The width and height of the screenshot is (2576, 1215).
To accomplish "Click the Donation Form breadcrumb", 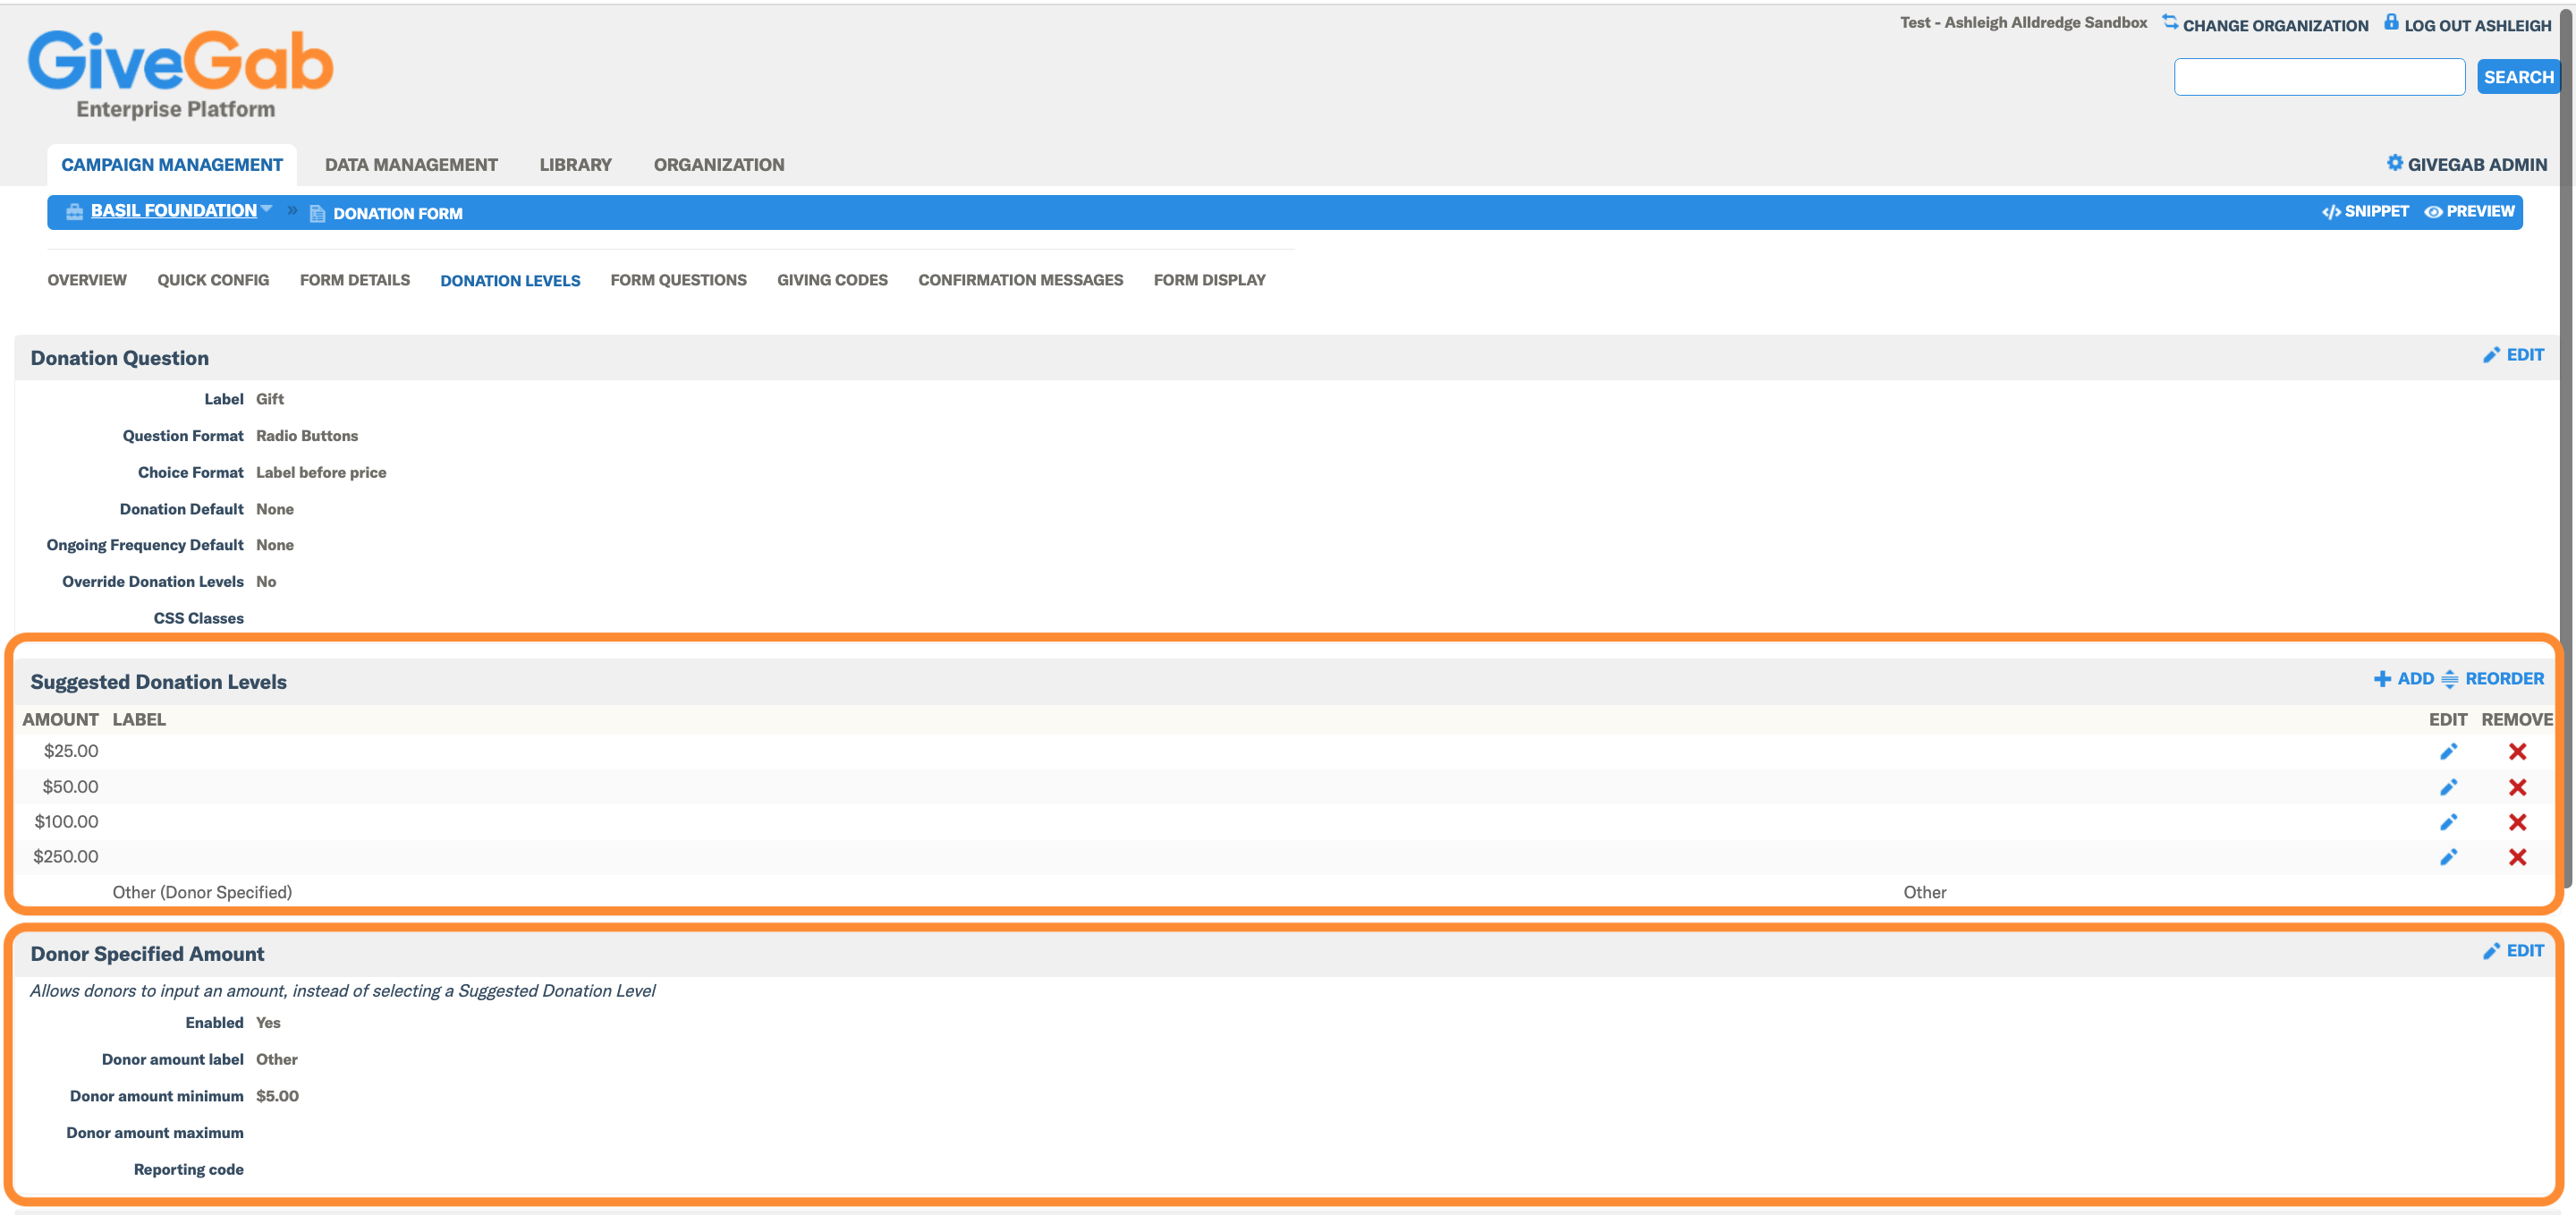I will tap(398, 214).
